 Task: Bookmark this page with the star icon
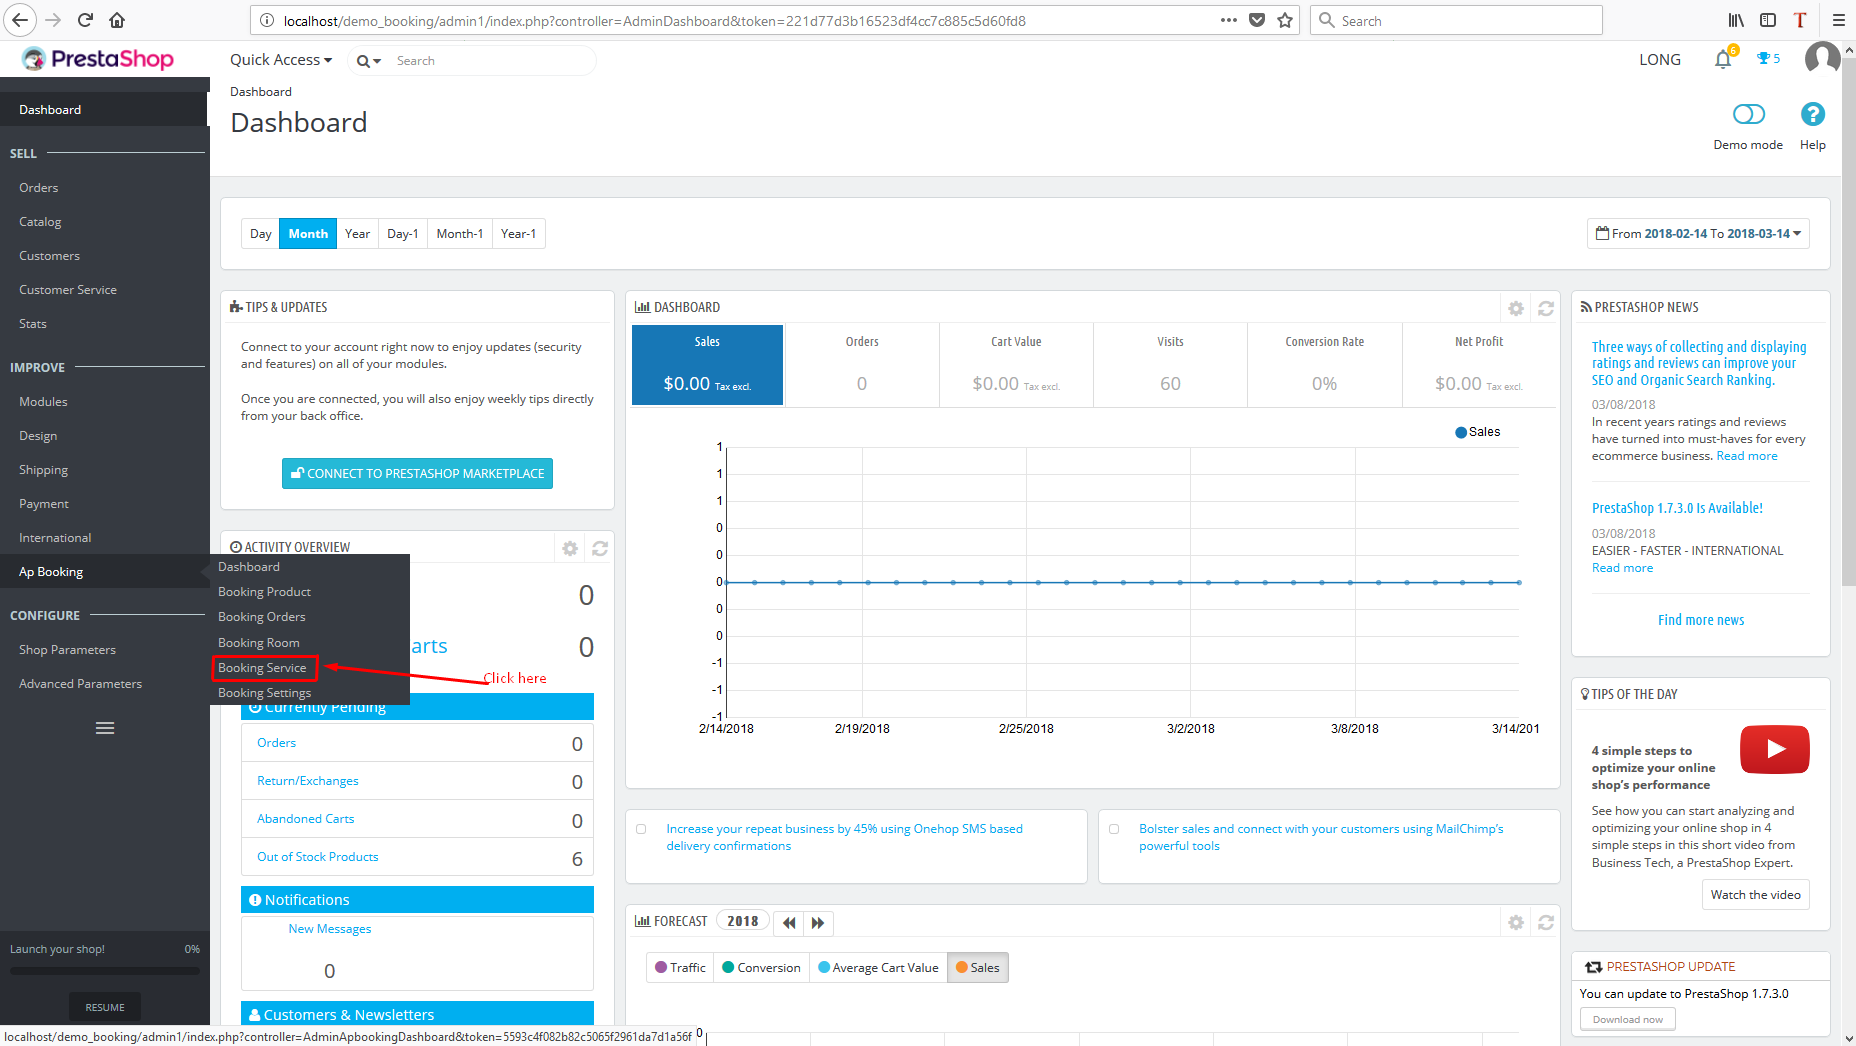[x=1285, y=20]
